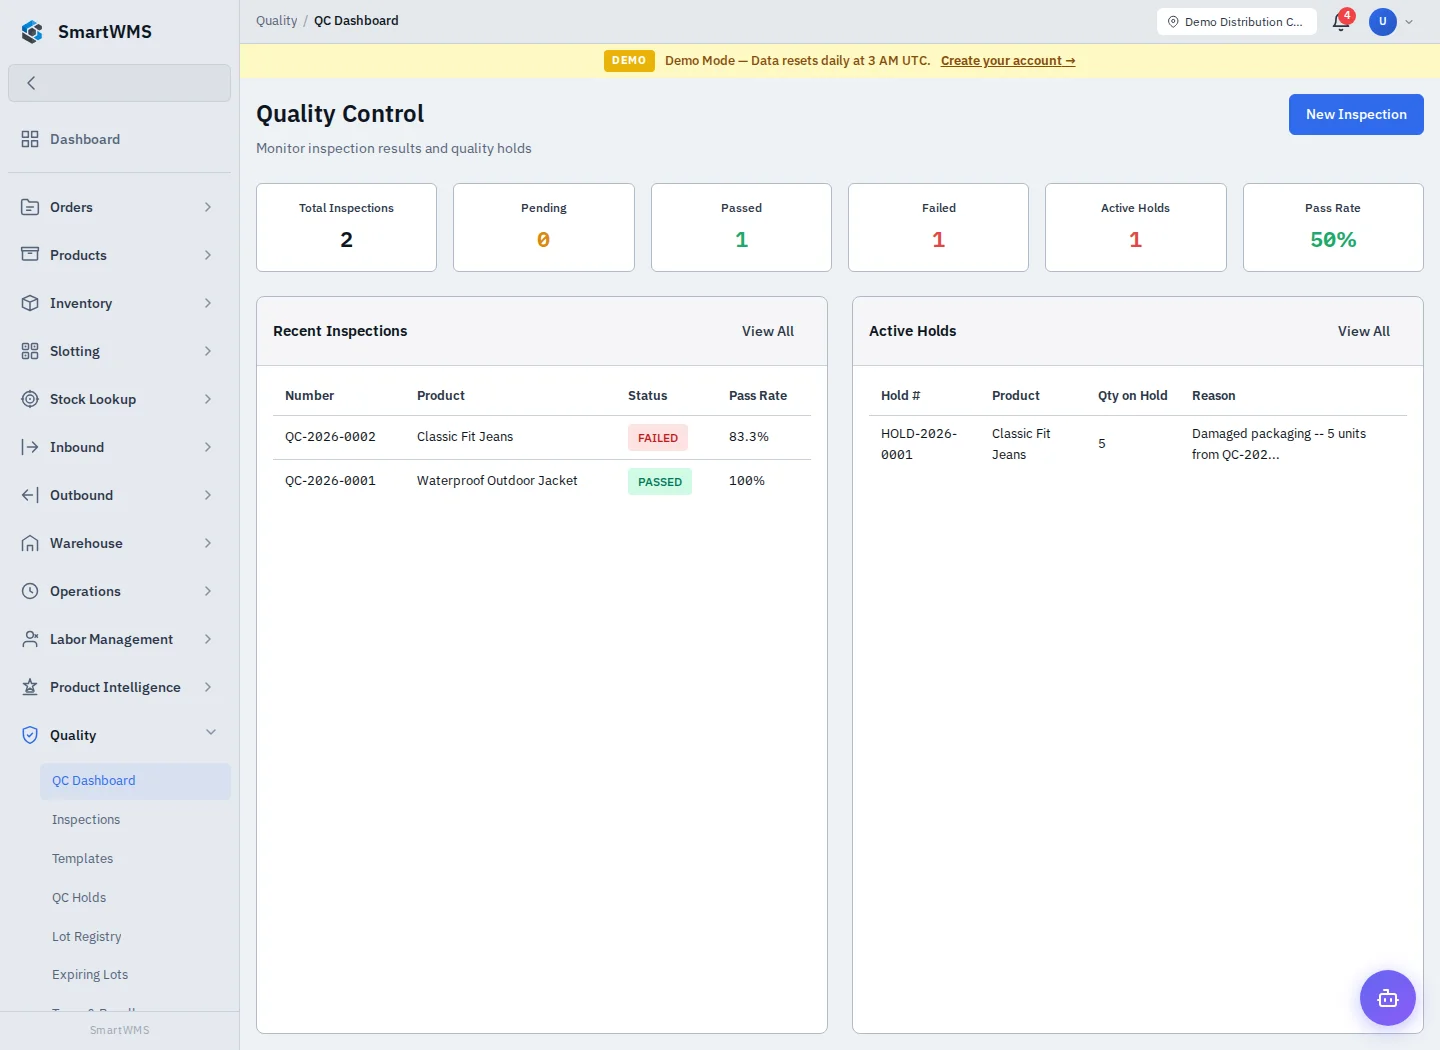Click the Labor Management person icon

point(30,639)
